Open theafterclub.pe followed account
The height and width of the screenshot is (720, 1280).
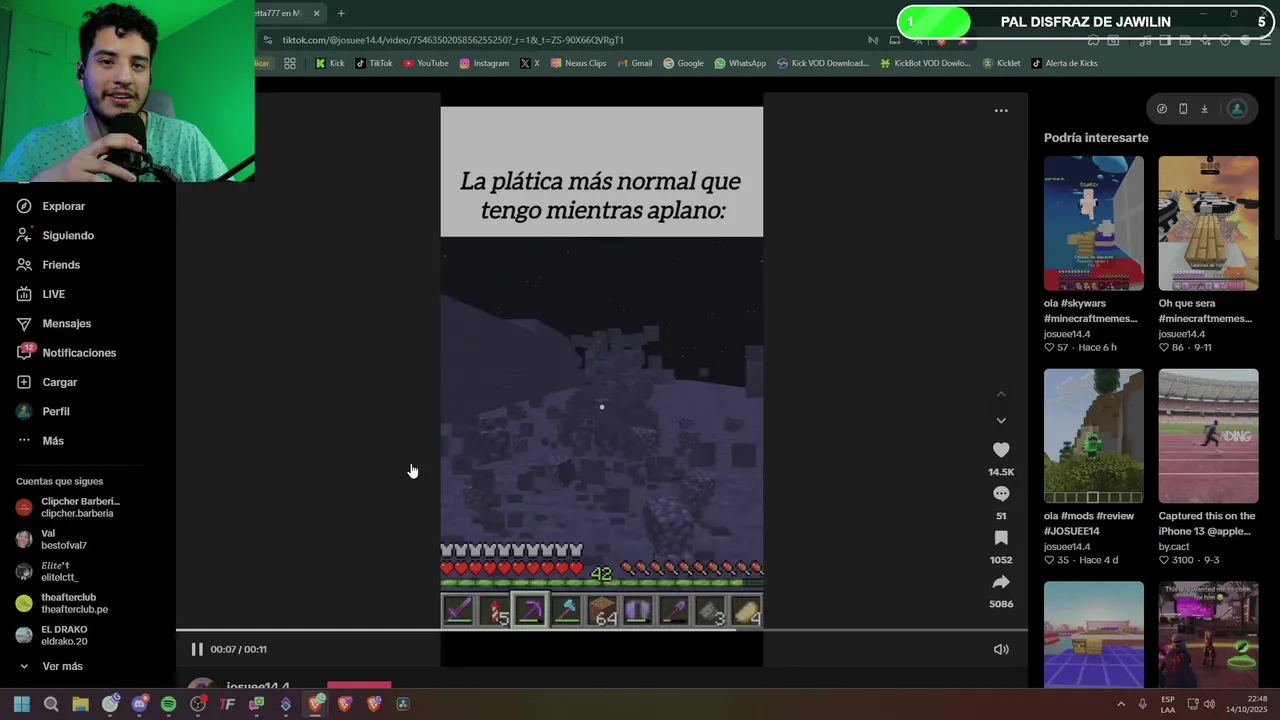click(x=62, y=603)
